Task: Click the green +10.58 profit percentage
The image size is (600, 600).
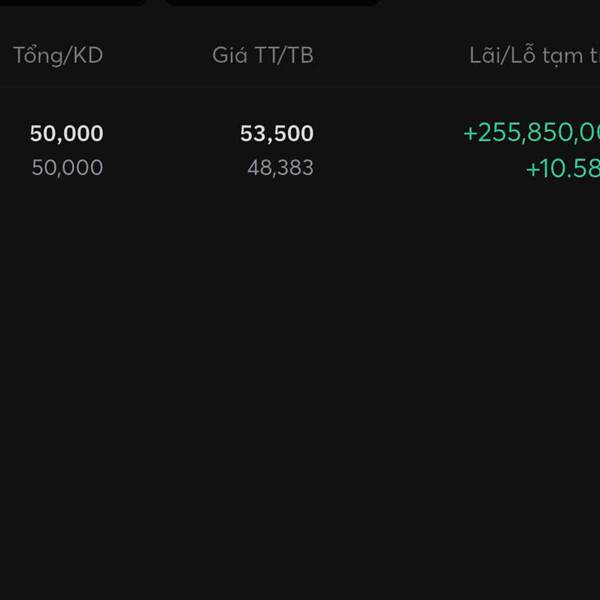Action: point(562,168)
